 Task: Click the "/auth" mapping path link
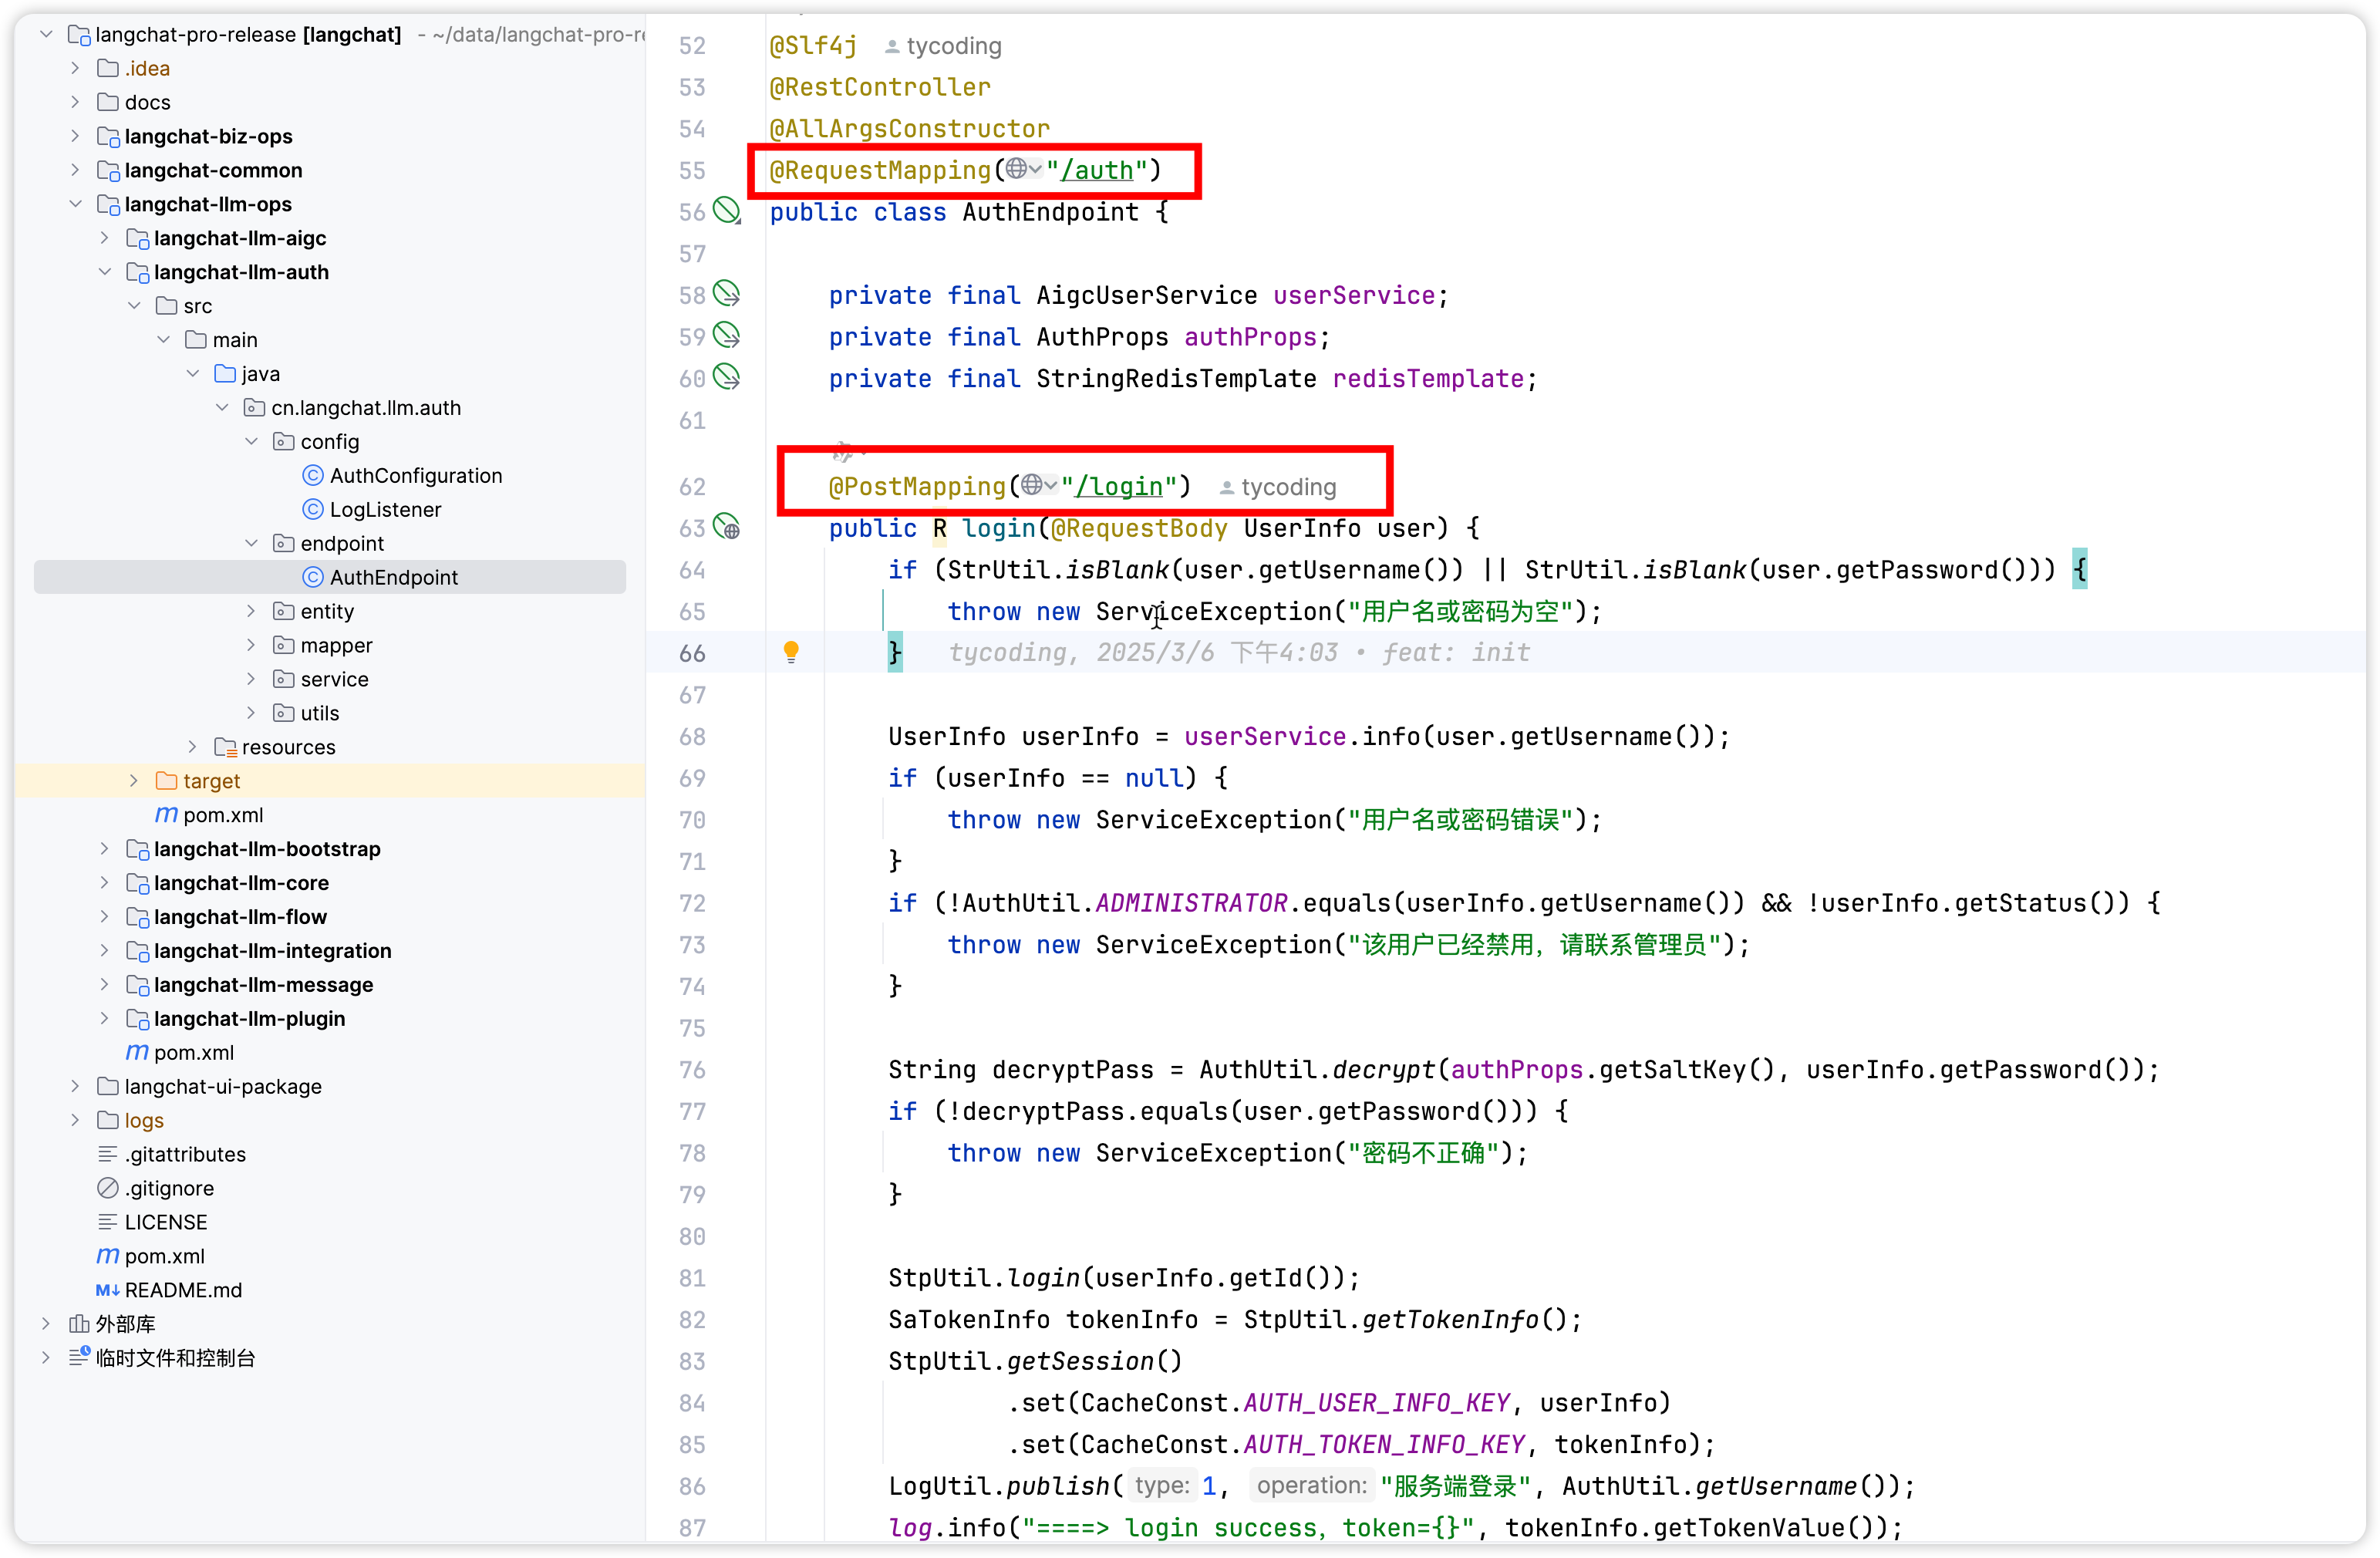pos(1097,170)
